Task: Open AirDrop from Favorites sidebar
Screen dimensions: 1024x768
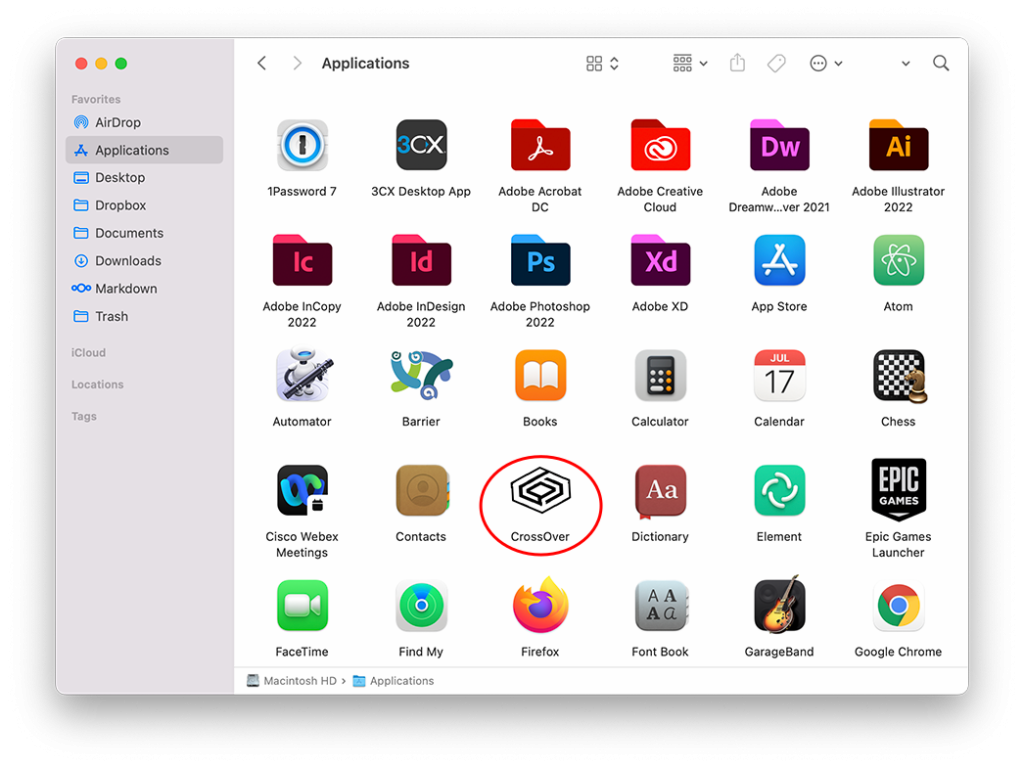Action: [117, 122]
